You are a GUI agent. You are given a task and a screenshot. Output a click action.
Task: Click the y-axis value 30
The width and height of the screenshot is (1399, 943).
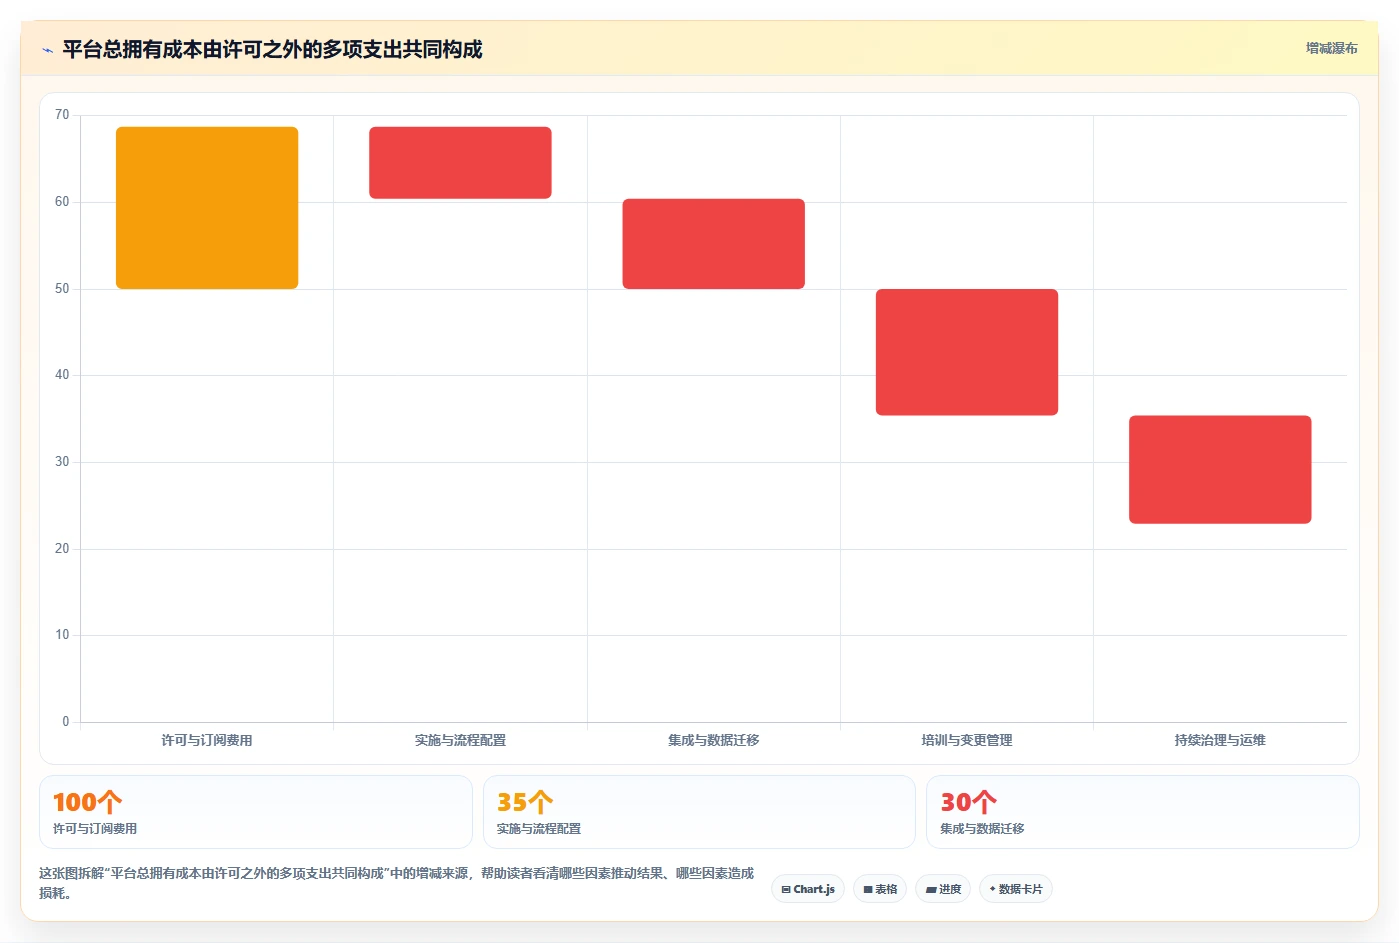click(62, 462)
